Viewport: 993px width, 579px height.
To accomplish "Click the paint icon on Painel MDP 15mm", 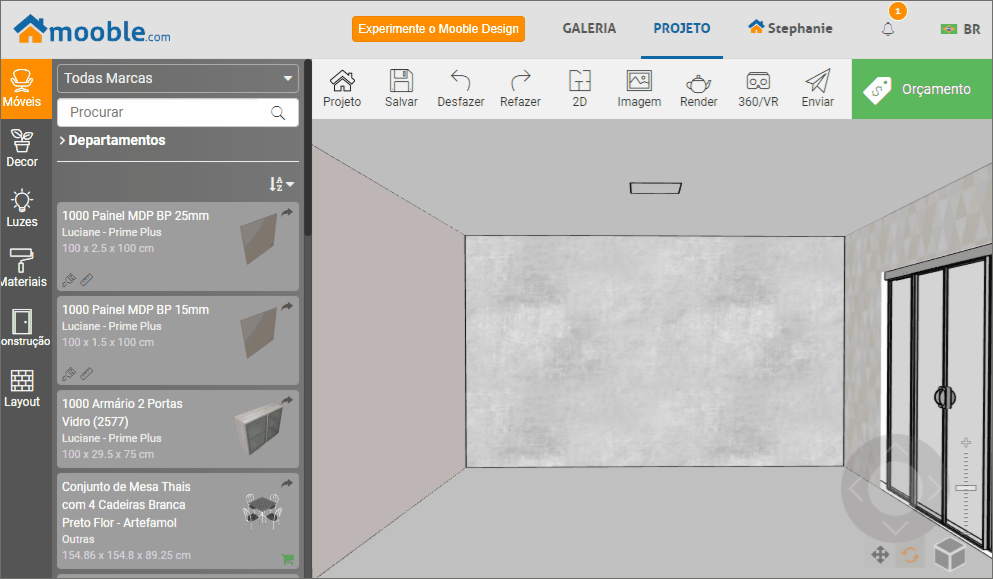I will point(68,374).
